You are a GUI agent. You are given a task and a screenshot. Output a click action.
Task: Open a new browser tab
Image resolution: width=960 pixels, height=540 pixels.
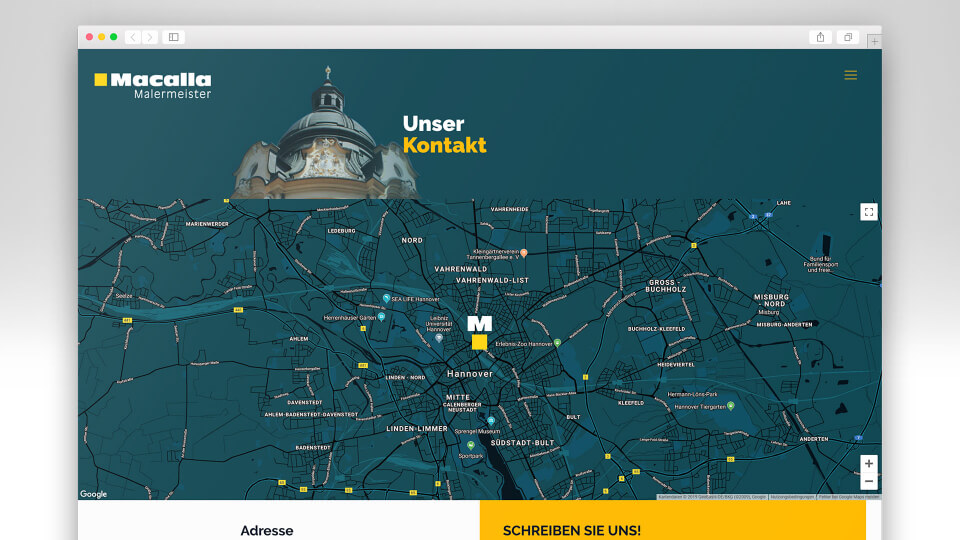(x=874, y=41)
